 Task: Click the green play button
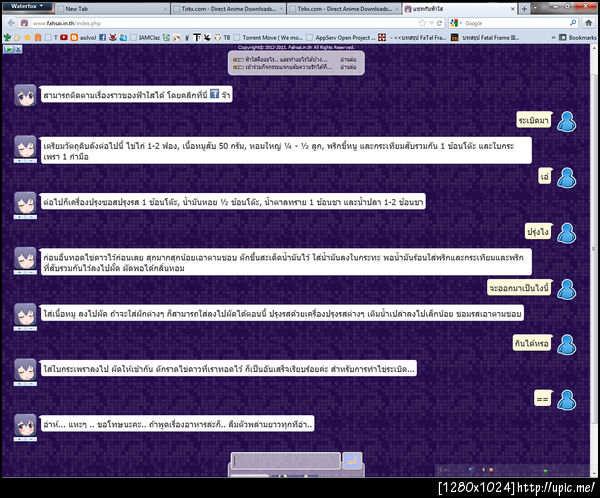pyautogui.click(x=8, y=49)
